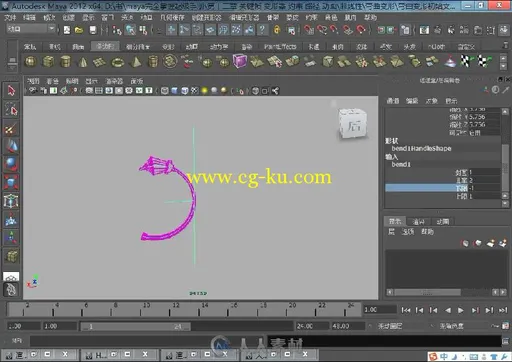
Task: Create a polygon plane from the shelf
Action: [x=100, y=62]
